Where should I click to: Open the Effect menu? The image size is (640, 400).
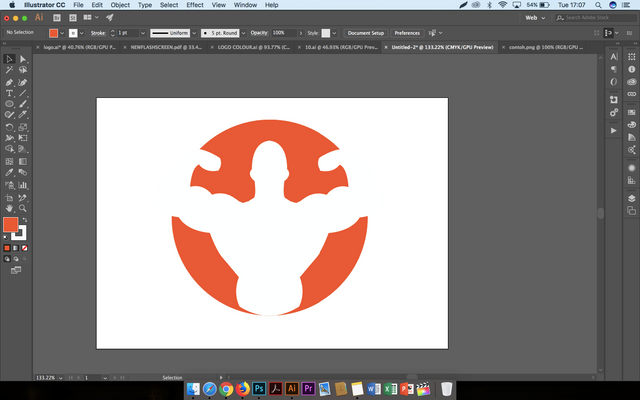click(195, 5)
